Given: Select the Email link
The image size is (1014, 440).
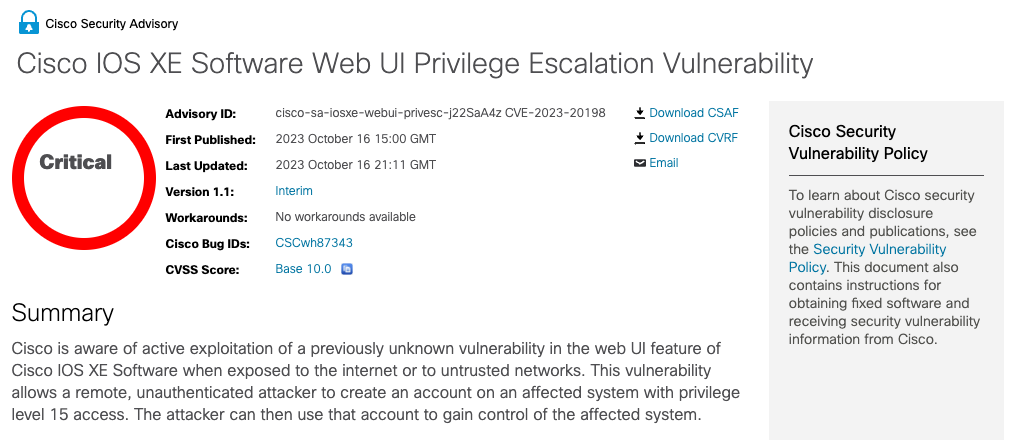Looking at the screenshot, I should [663, 163].
